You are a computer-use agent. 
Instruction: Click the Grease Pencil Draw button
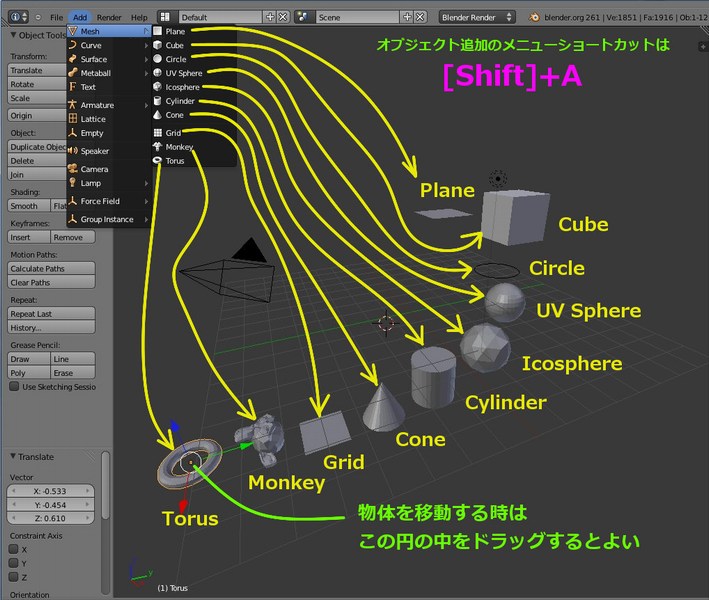tap(28, 359)
